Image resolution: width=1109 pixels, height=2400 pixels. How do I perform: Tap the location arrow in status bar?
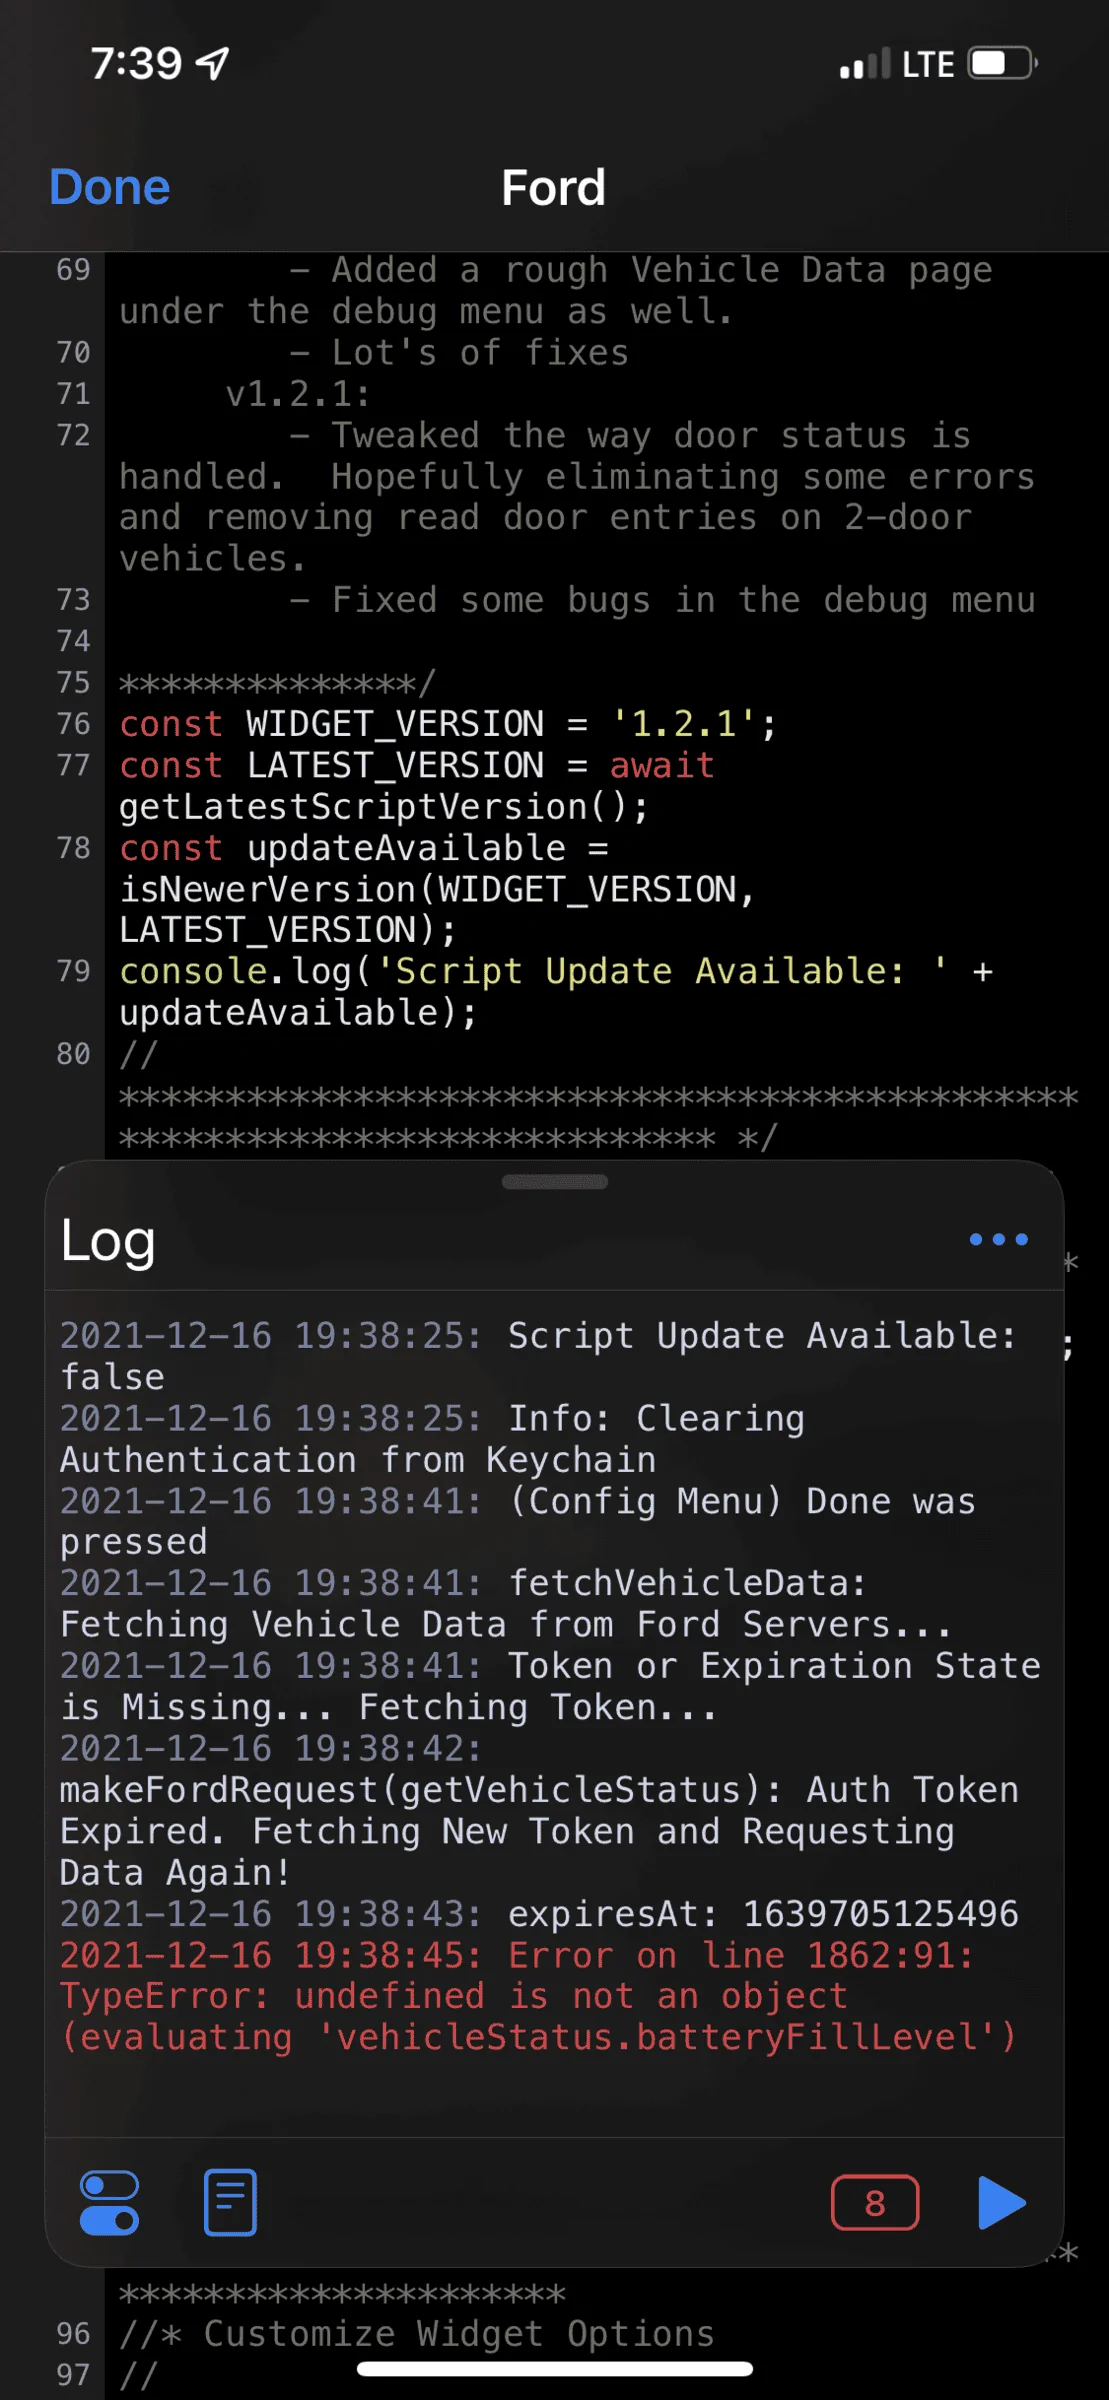(x=213, y=64)
